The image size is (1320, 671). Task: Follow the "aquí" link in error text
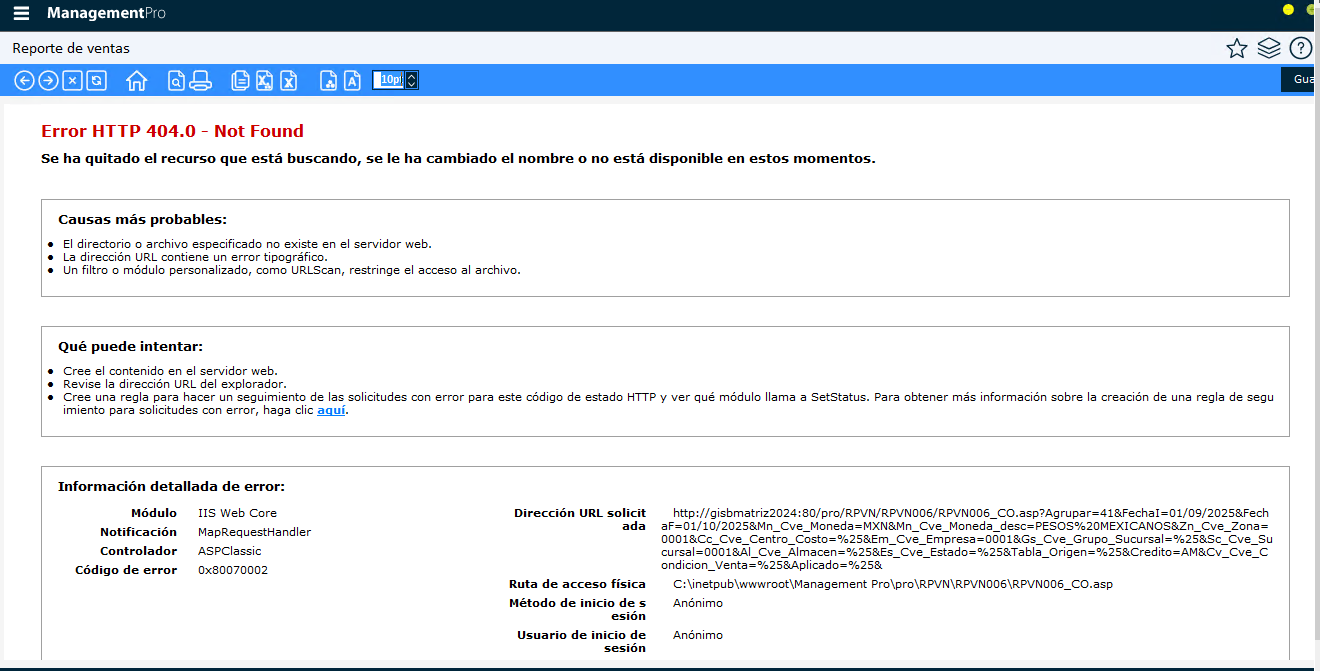coord(331,411)
